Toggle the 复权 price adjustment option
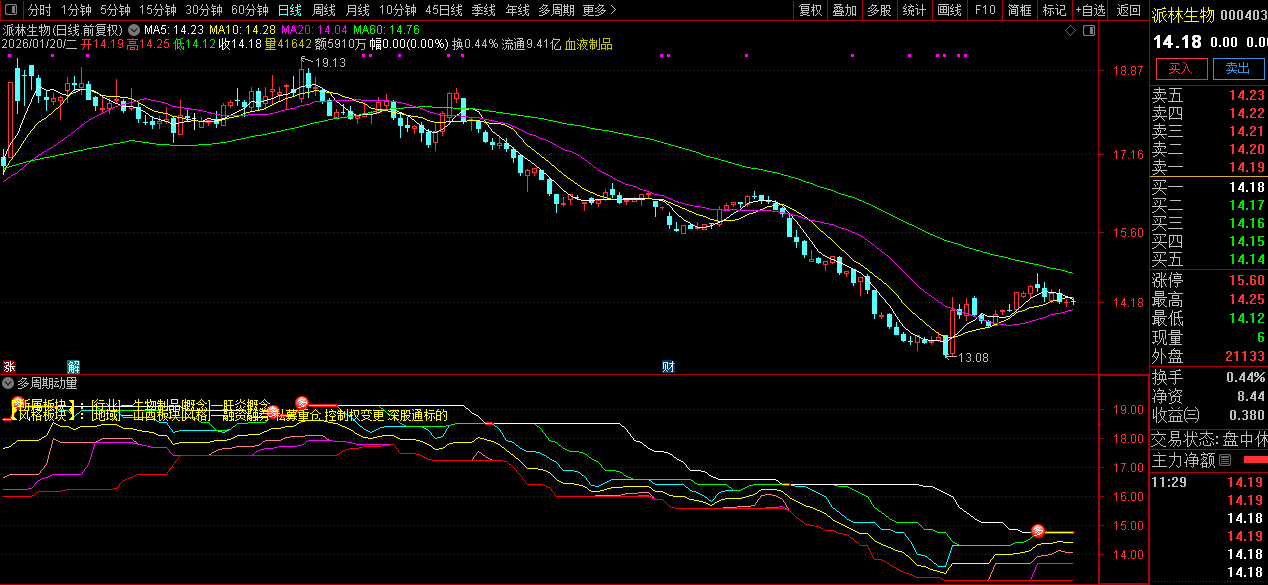Screen dimensions: 1268x585 coord(810,10)
